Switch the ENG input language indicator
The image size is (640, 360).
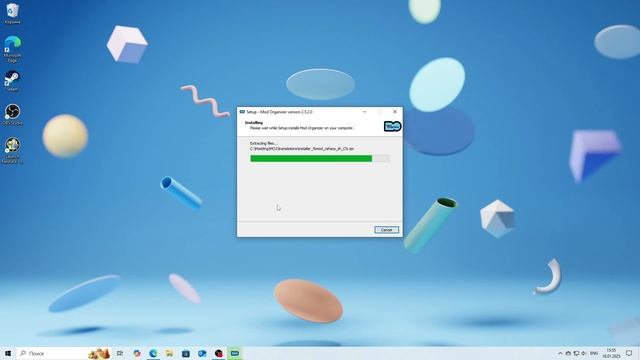(x=594, y=353)
